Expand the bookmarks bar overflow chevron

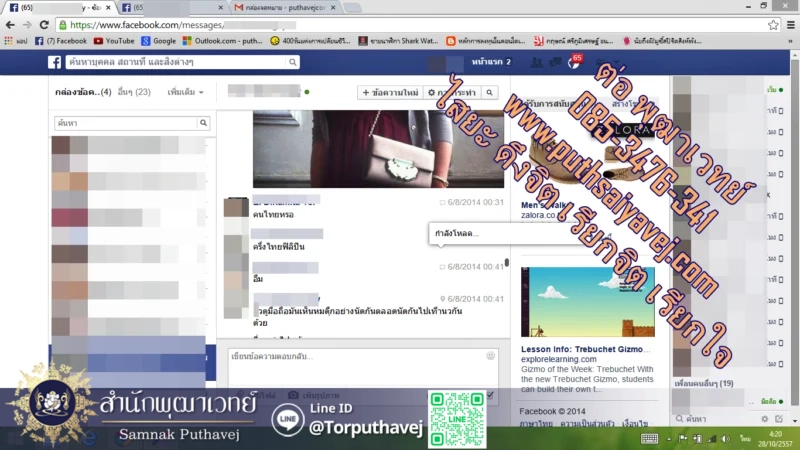(x=790, y=41)
